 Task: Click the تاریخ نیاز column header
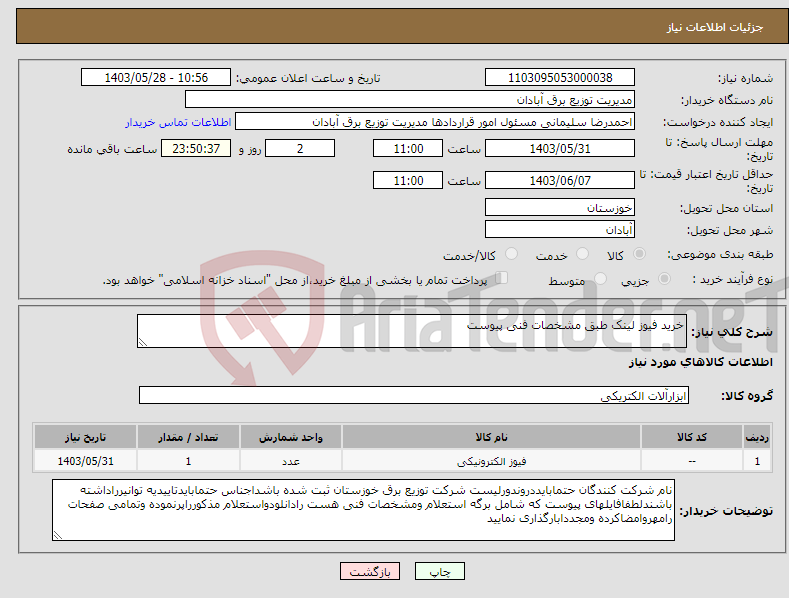86,437
